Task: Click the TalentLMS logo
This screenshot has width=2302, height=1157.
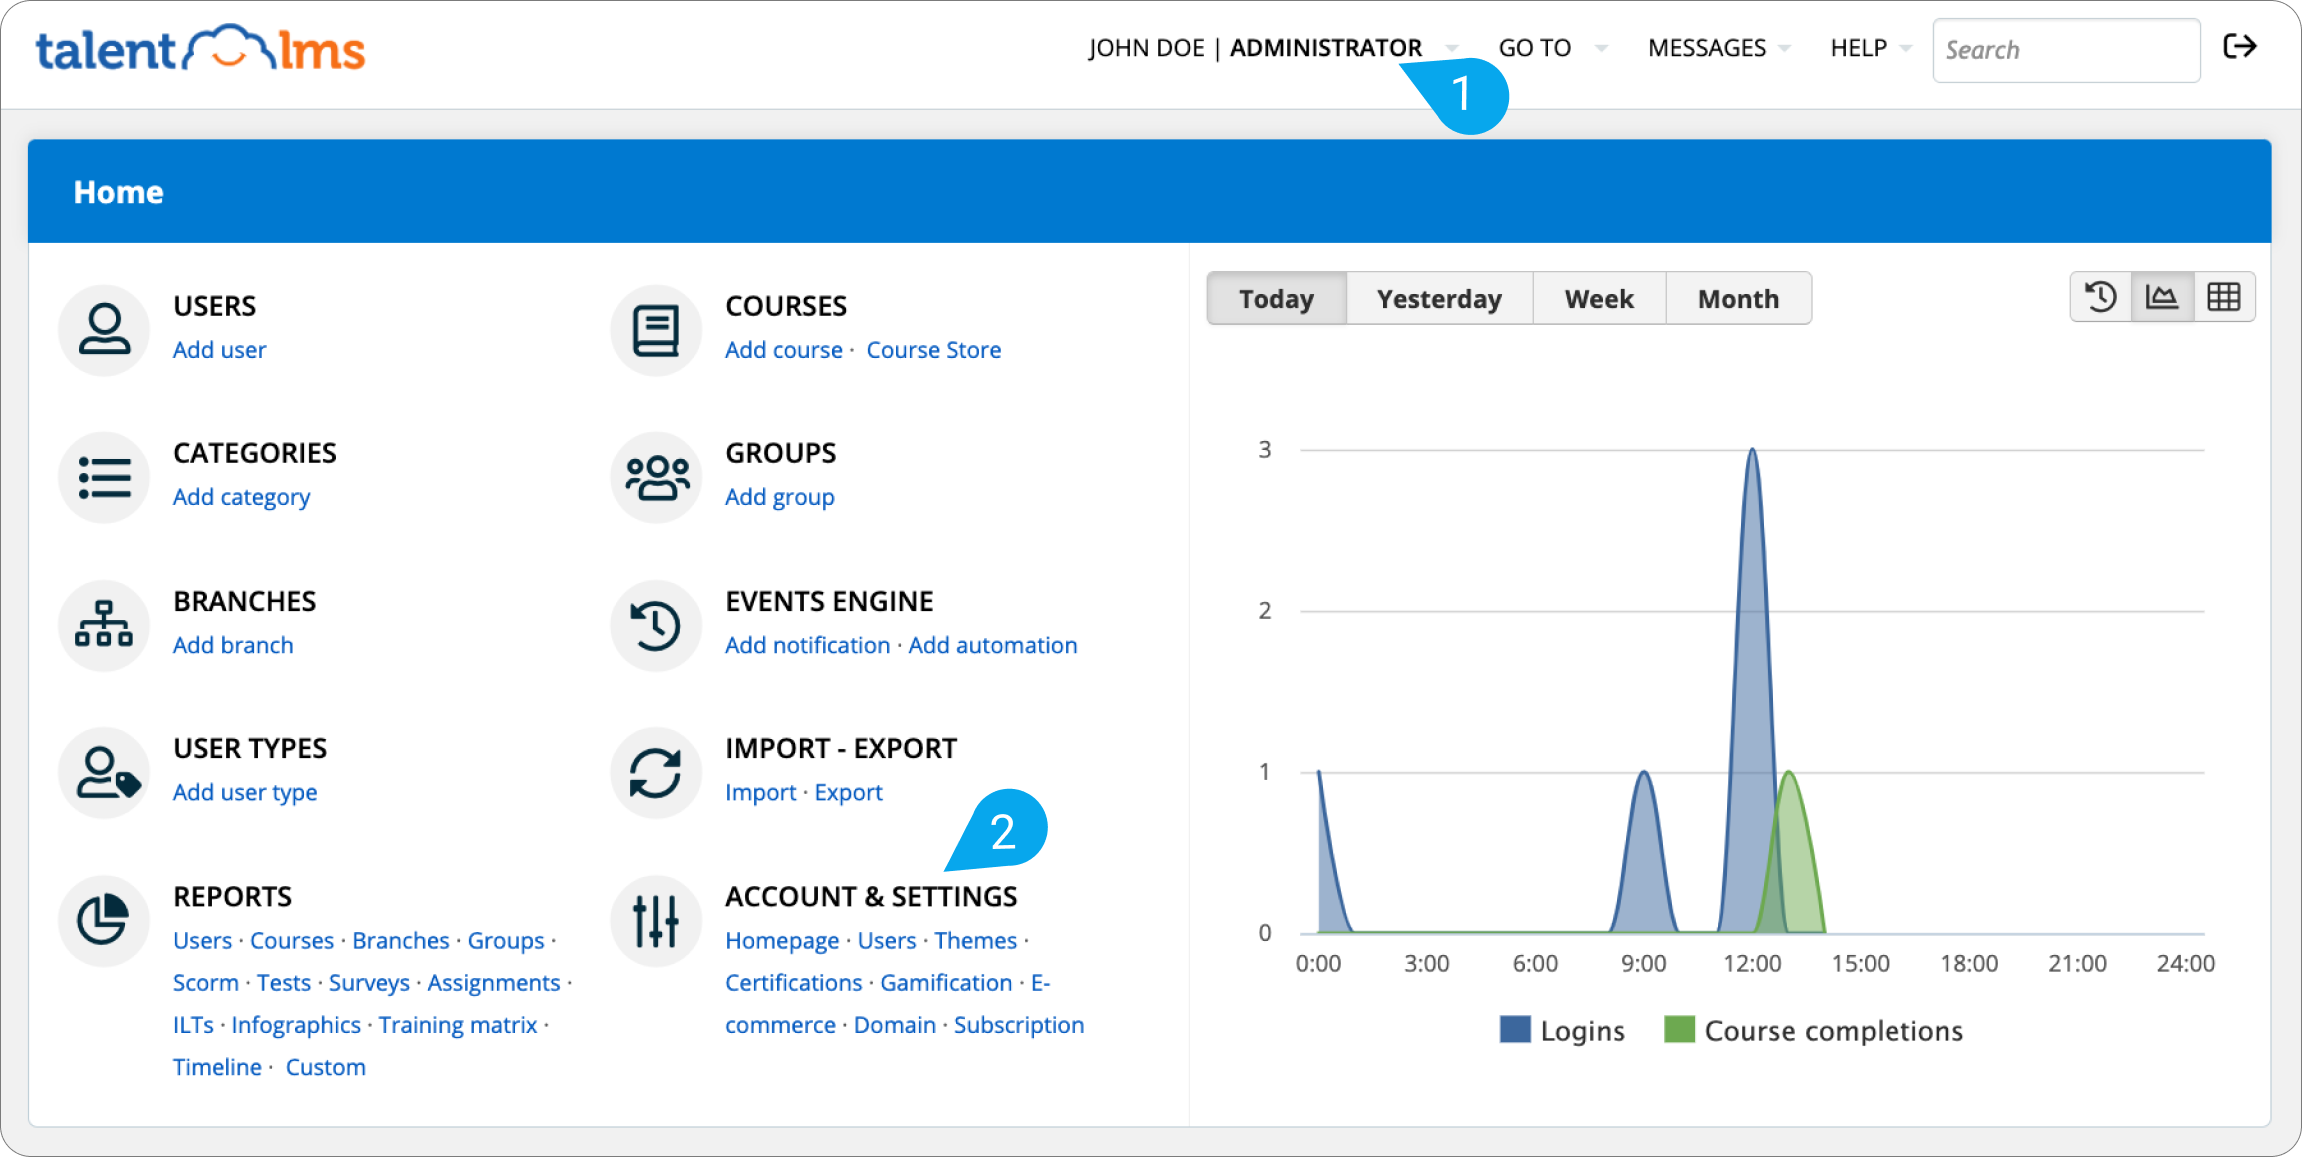Action: (x=200, y=48)
